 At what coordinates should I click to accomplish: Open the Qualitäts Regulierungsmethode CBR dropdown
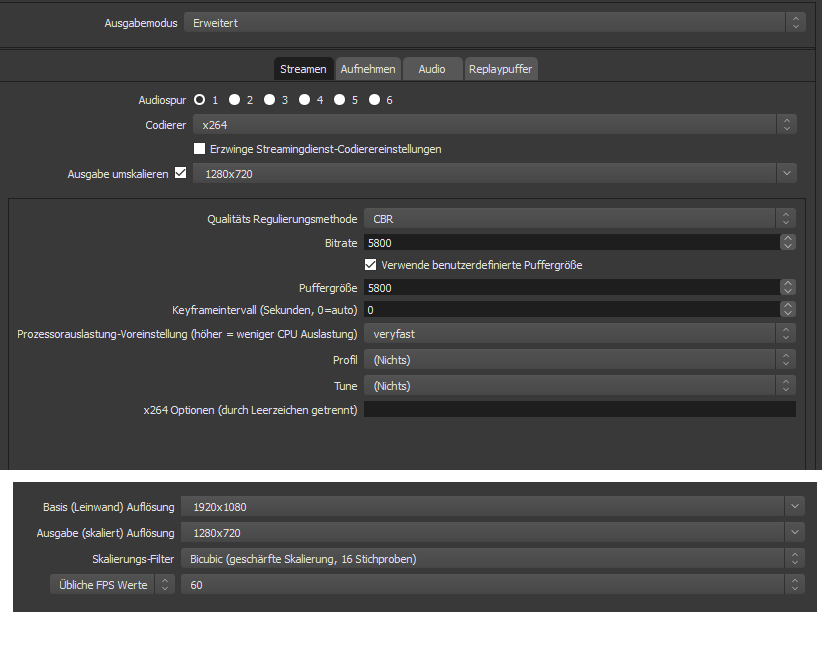pos(579,218)
